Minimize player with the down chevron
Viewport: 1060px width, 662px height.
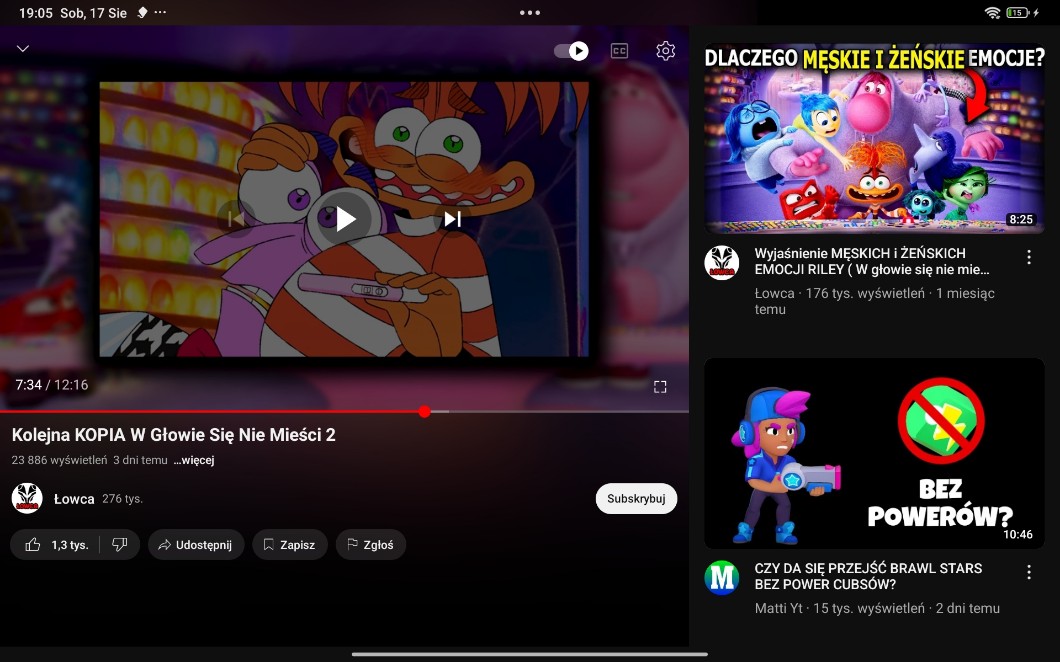click(x=23, y=49)
